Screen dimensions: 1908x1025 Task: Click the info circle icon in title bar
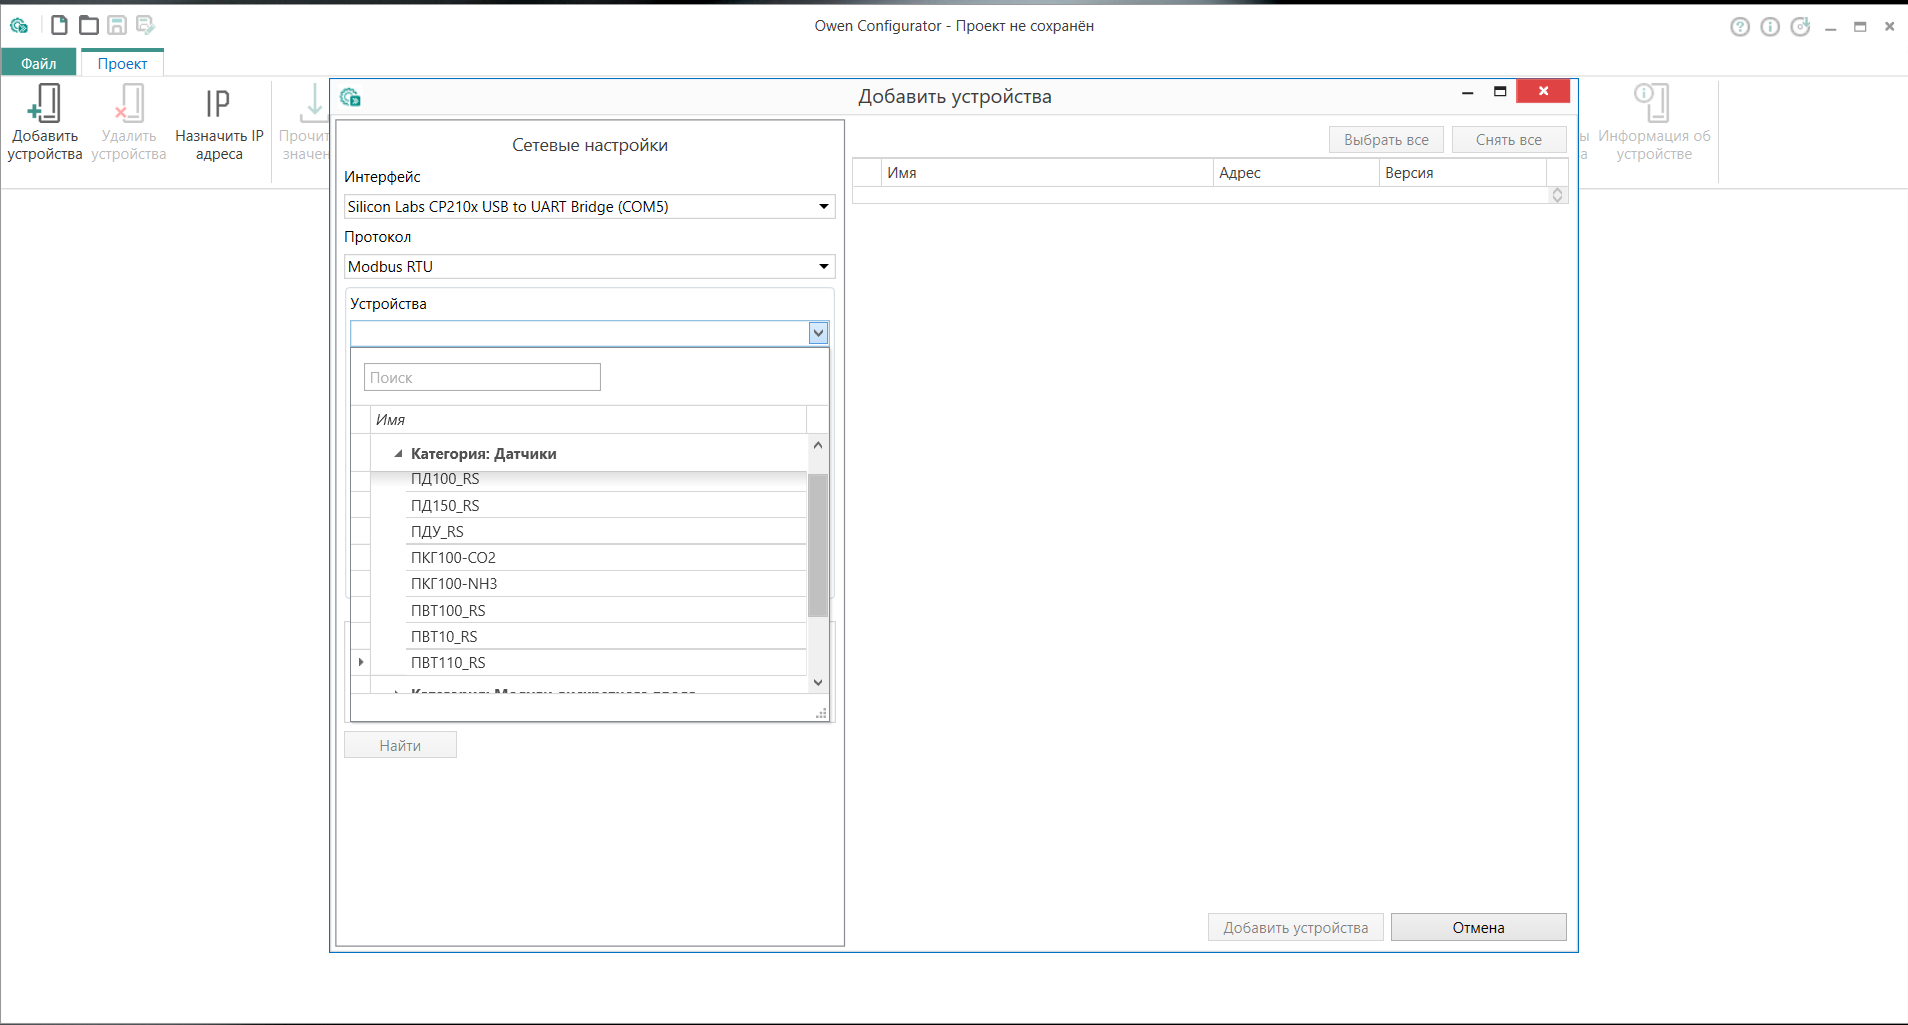click(x=1770, y=27)
